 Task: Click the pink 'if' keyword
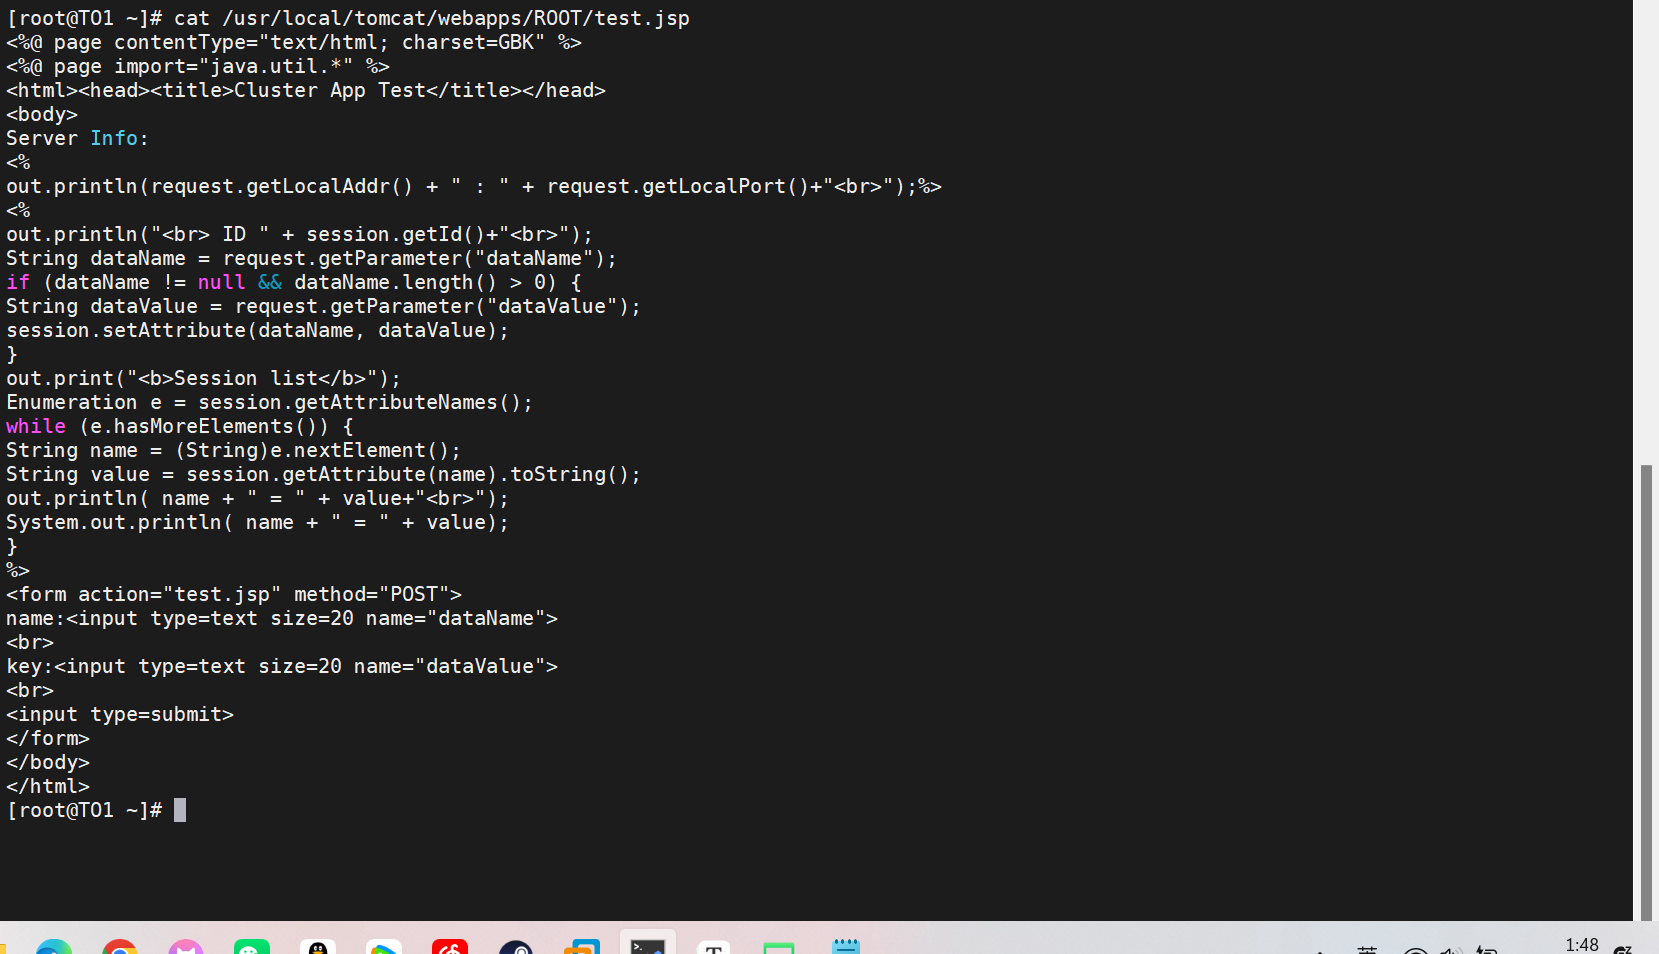[x=18, y=282]
